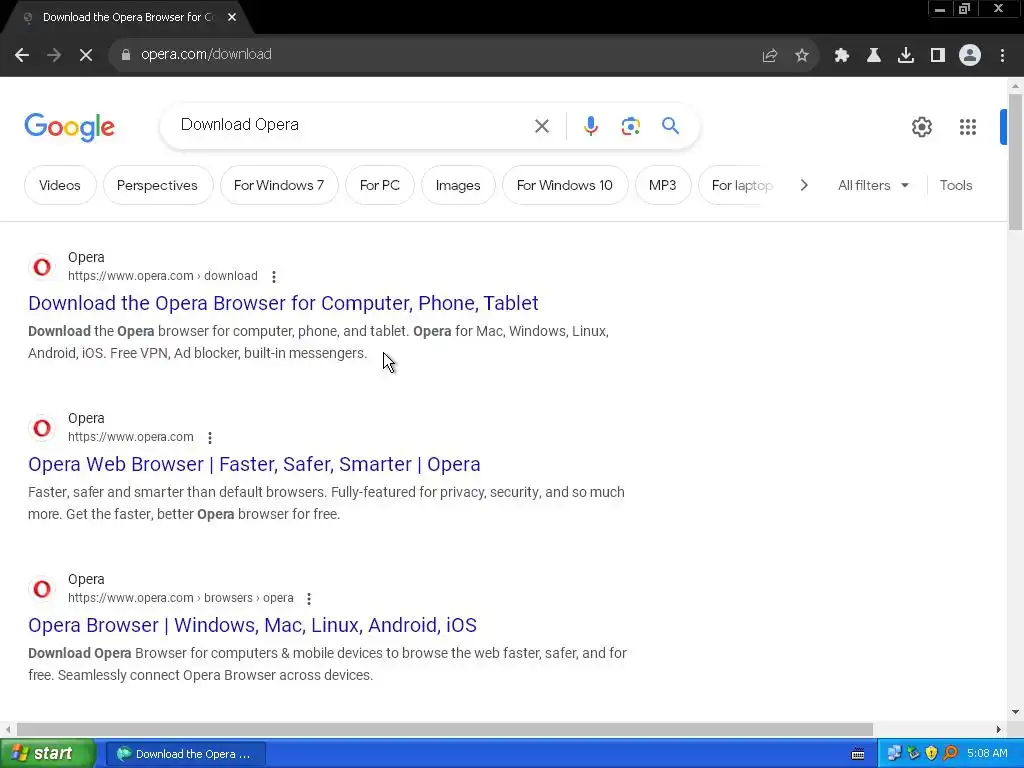Open more options for opera.com › download result
Screen dimensions: 1024x768
274,277
